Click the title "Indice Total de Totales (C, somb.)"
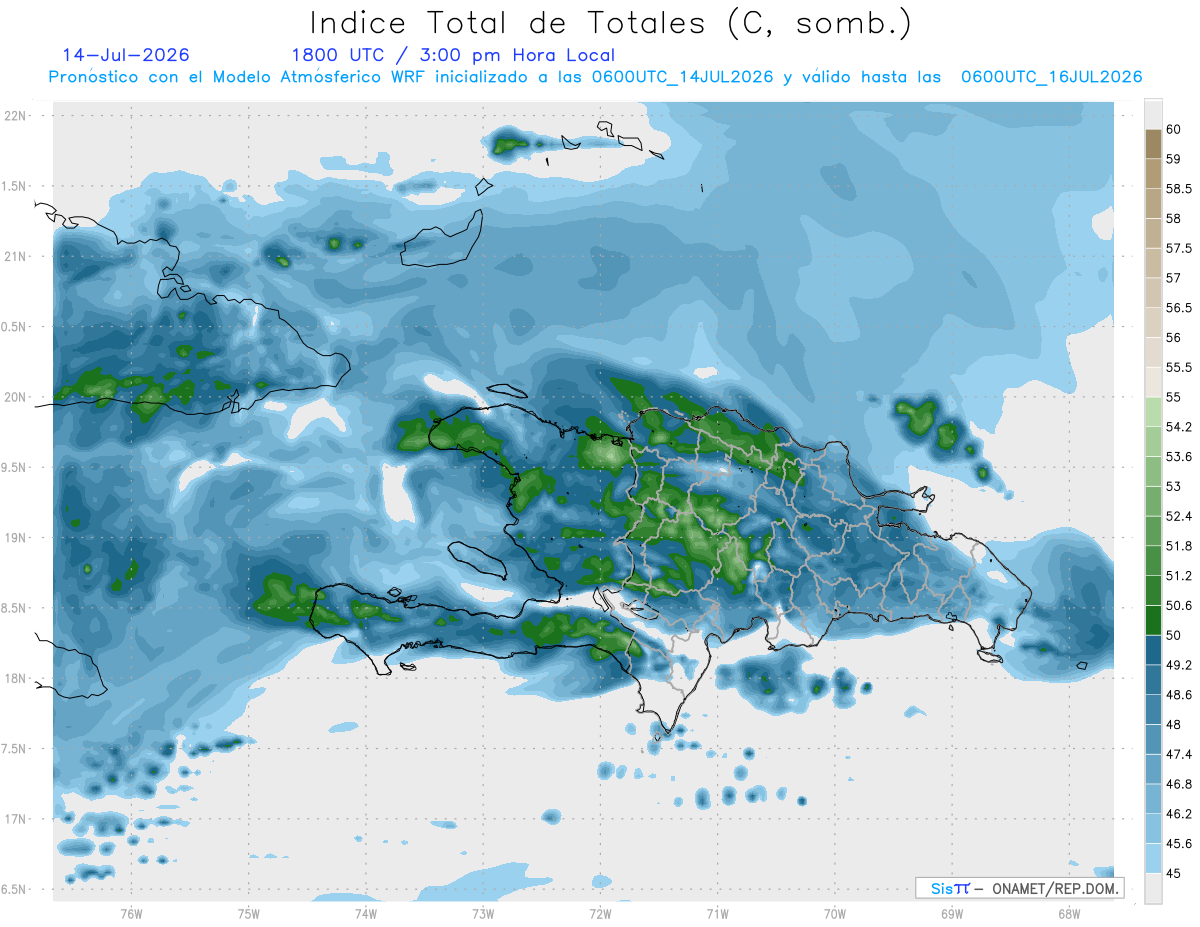1200x927 pixels. point(610,23)
